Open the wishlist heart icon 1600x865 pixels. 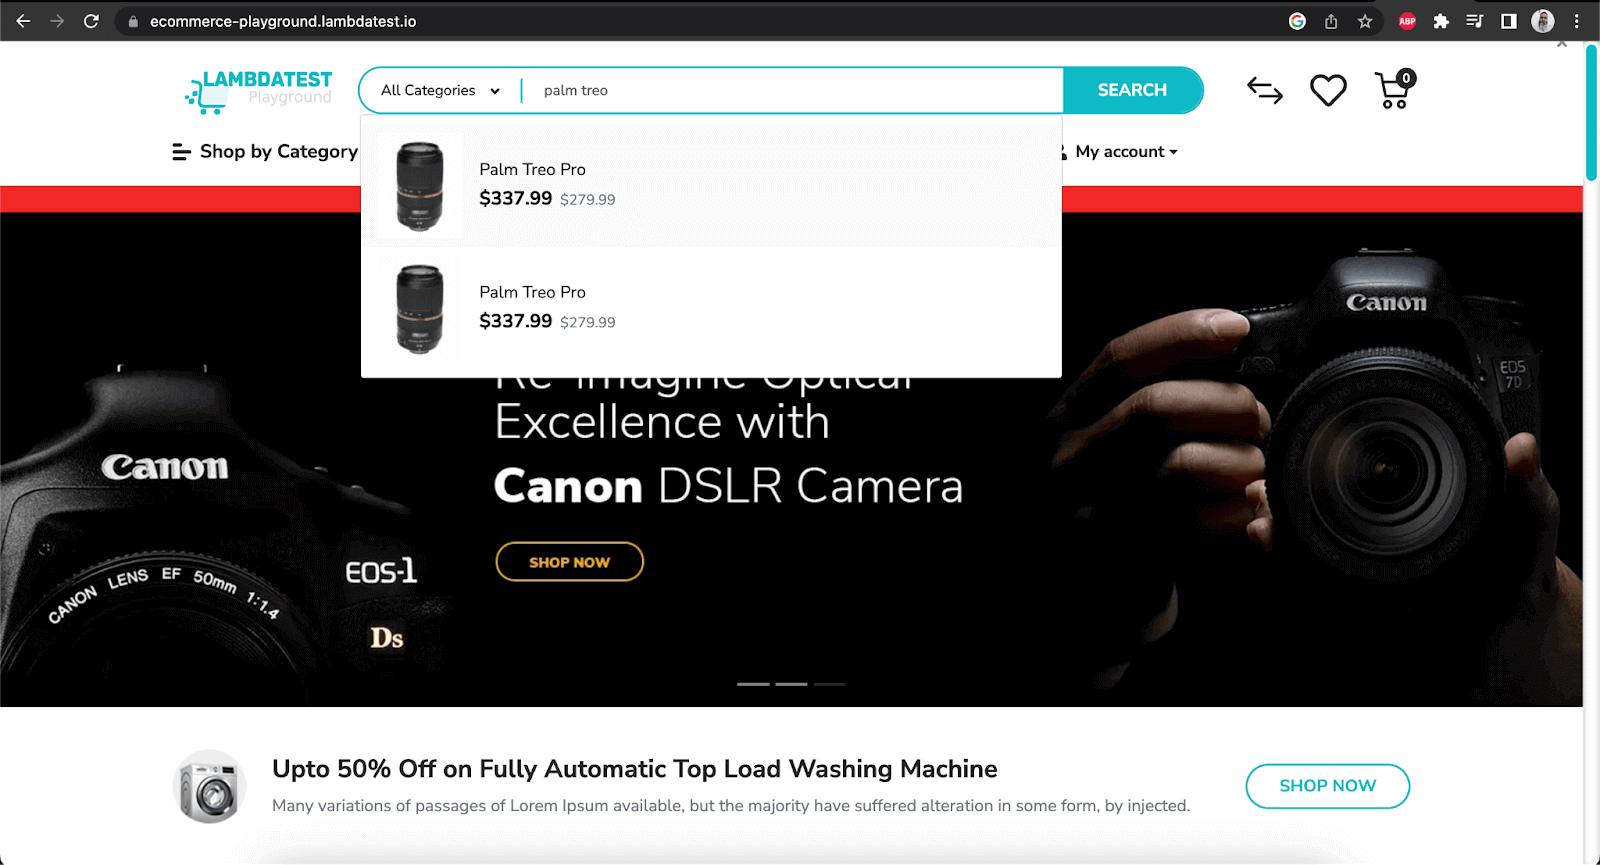click(1328, 91)
